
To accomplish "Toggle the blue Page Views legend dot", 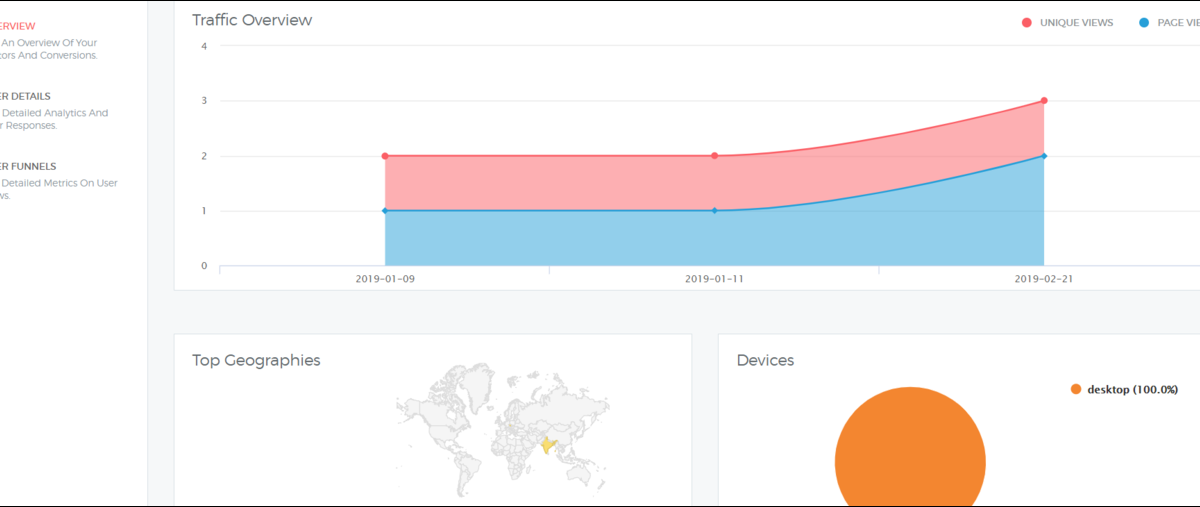I will (1143, 23).
